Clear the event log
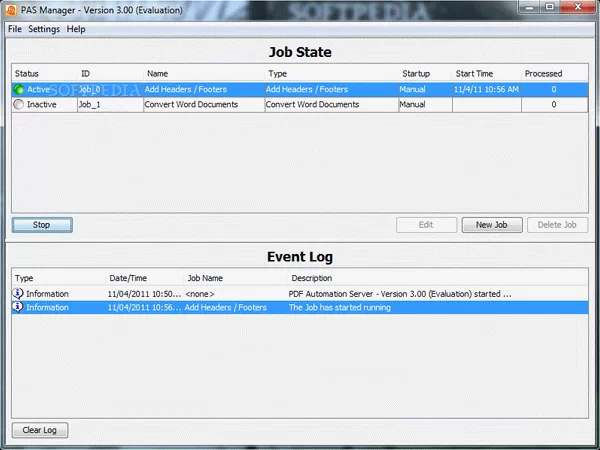 click(40, 430)
